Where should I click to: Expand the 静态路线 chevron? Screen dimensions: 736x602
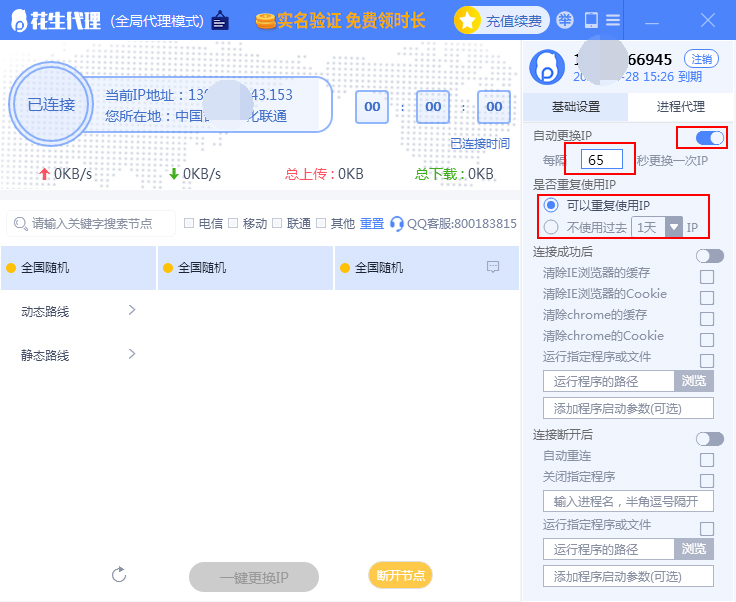click(x=132, y=353)
